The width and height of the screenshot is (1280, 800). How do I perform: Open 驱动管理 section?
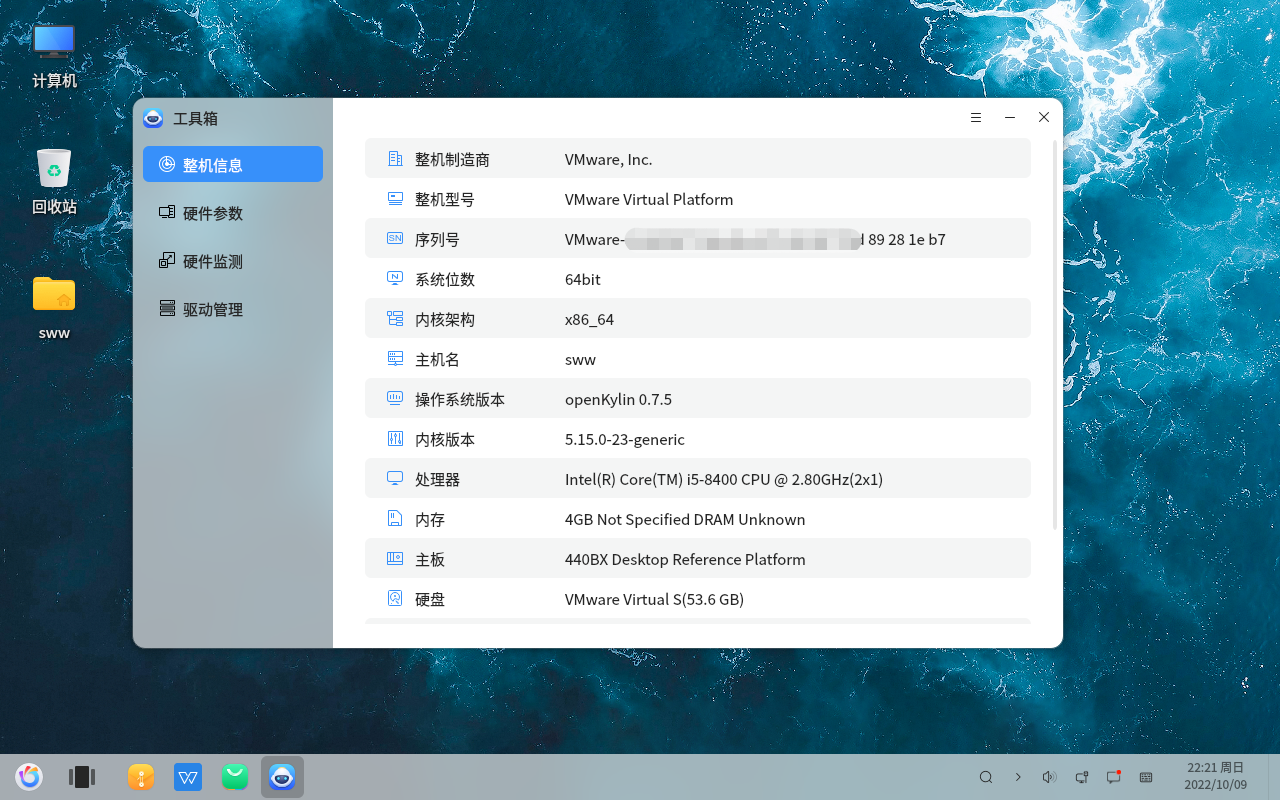click(233, 309)
